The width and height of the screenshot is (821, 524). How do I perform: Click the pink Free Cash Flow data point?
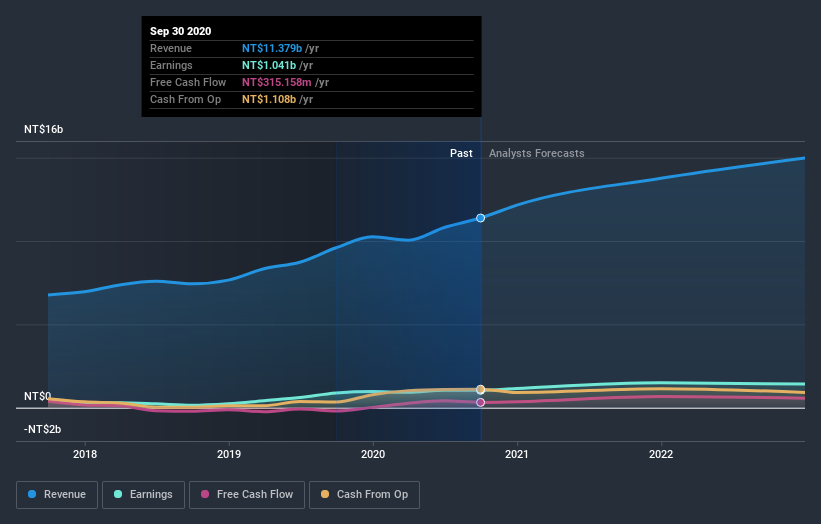click(x=480, y=402)
